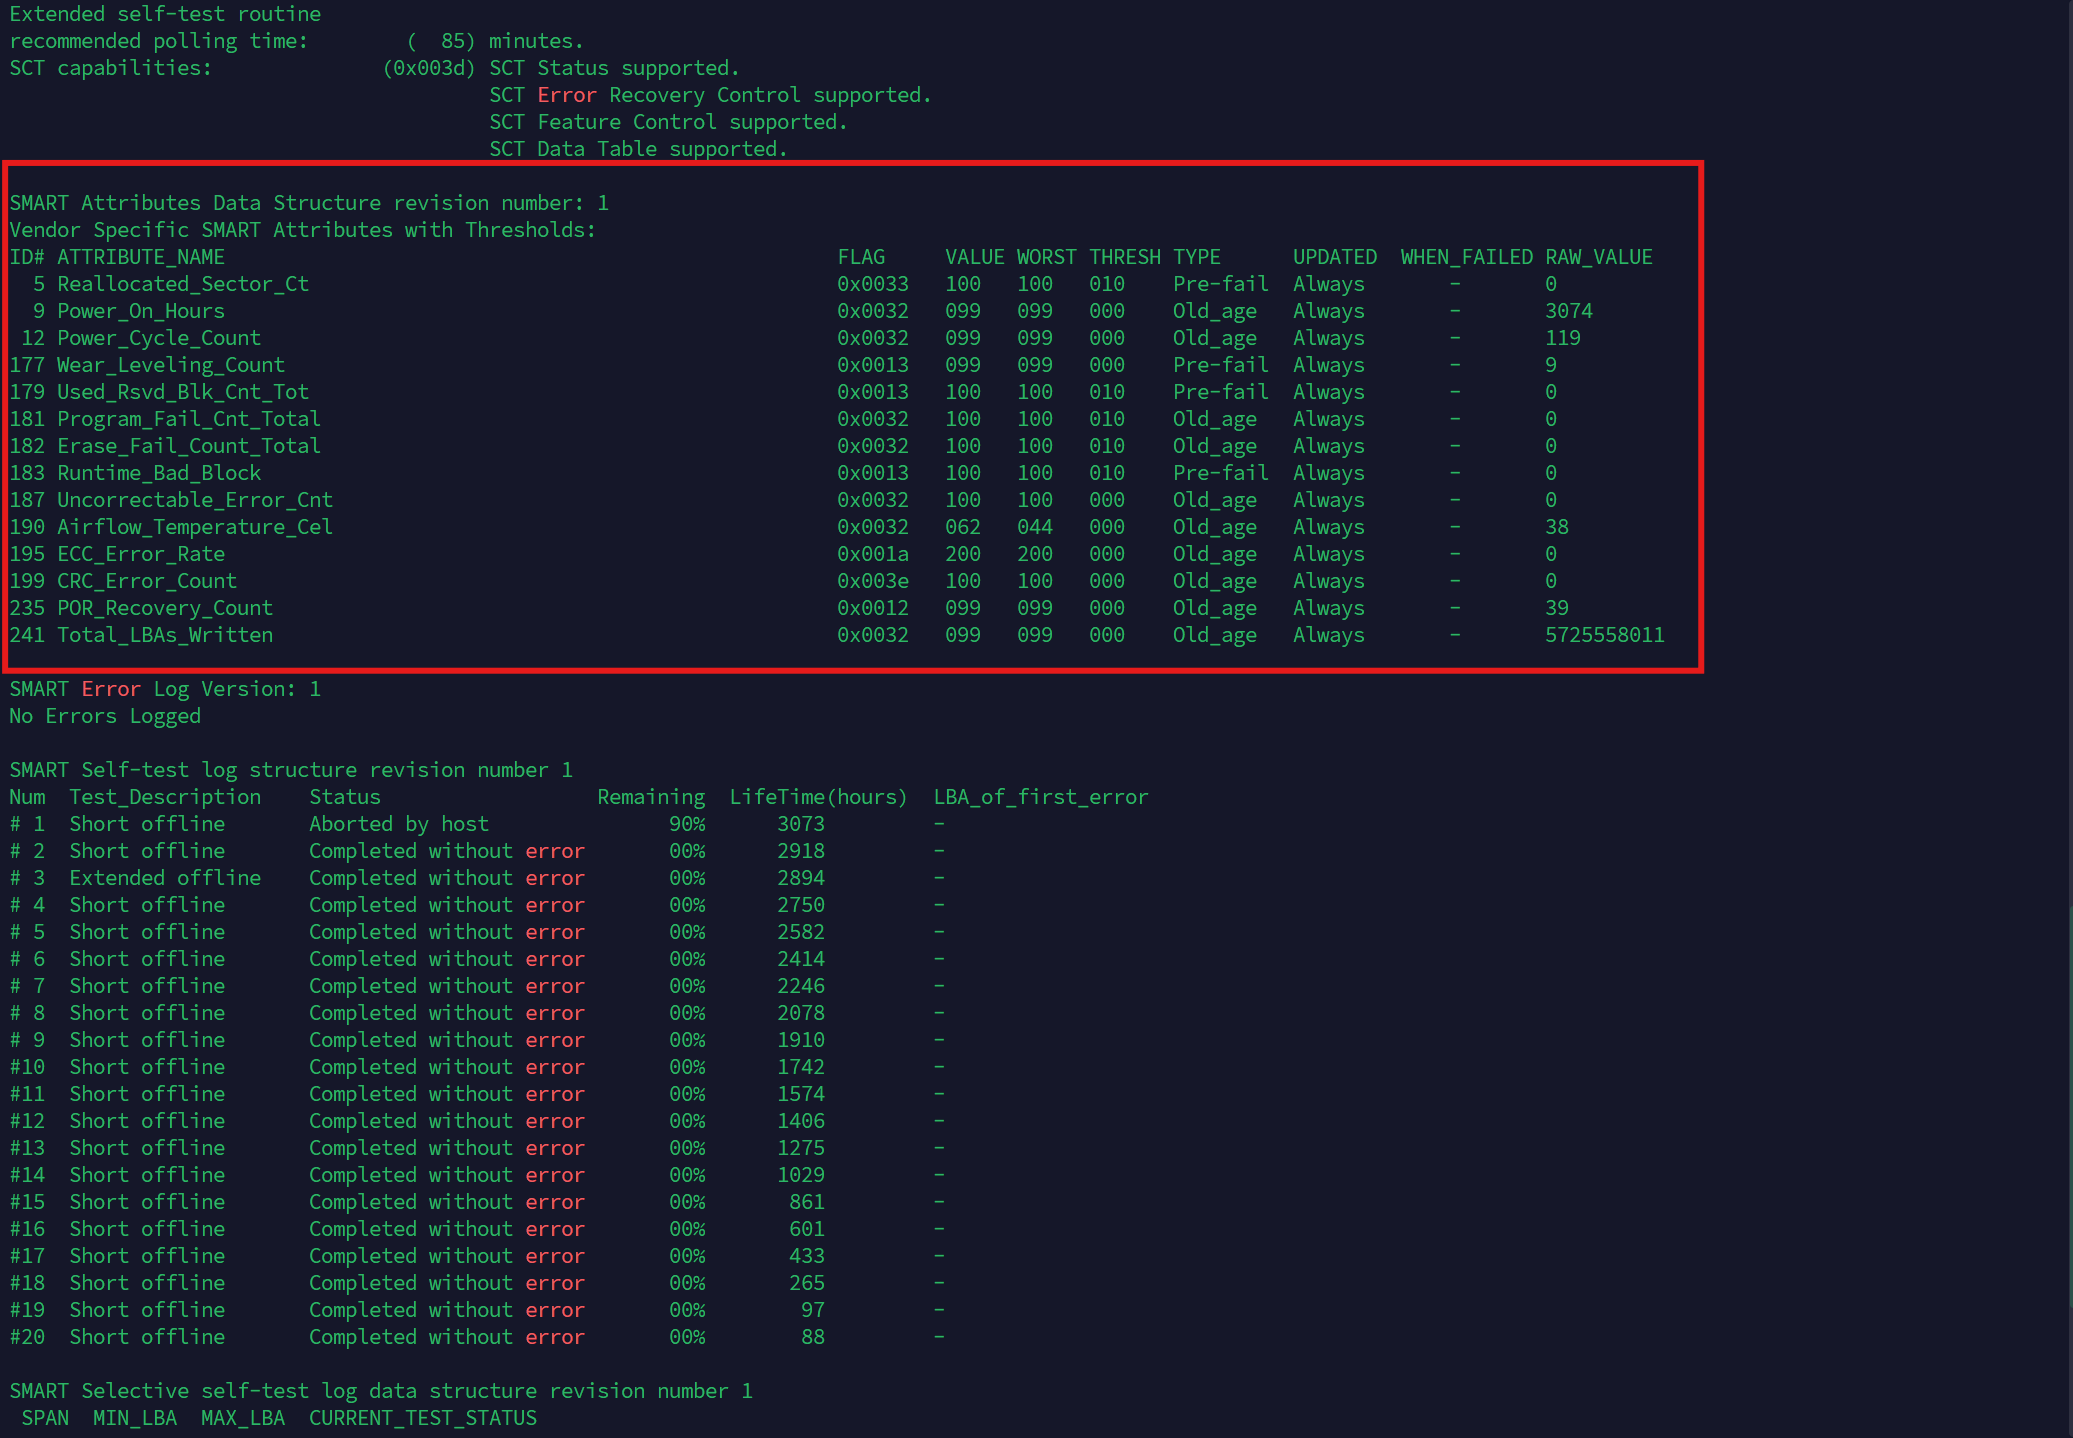Click the CURRENT_TEST_STATUS header text
This screenshot has width=2073, height=1438.
(x=423, y=1418)
